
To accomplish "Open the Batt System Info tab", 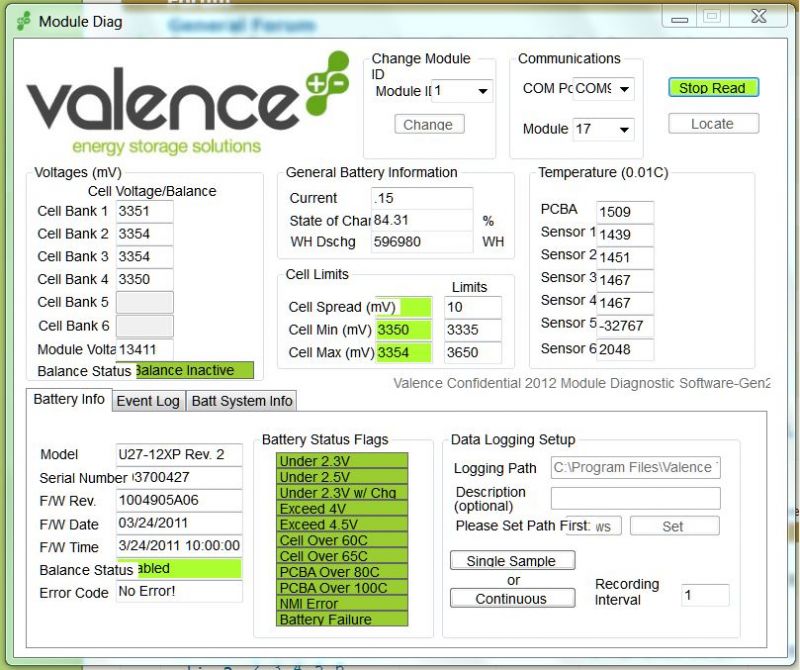I will tap(242, 401).
